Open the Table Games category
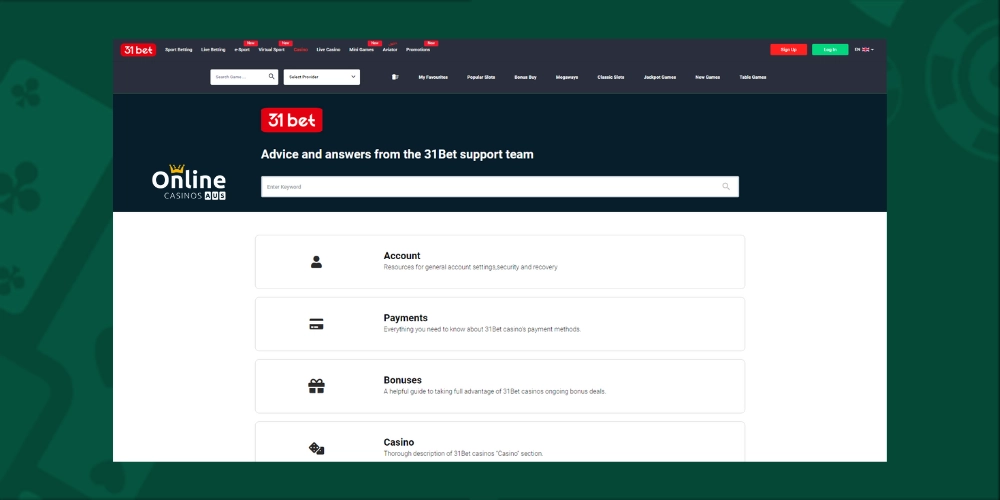1000x500 pixels. tap(753, 77)
